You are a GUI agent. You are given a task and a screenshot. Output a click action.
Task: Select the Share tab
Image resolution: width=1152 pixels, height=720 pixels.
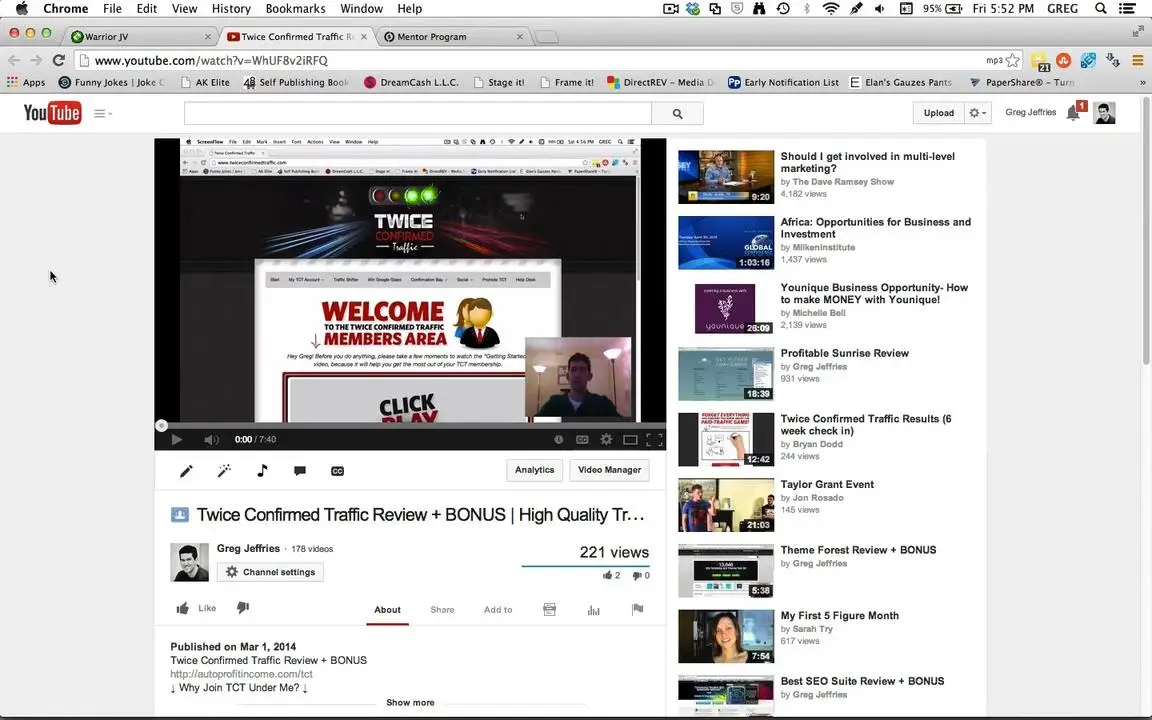point(442,610)
